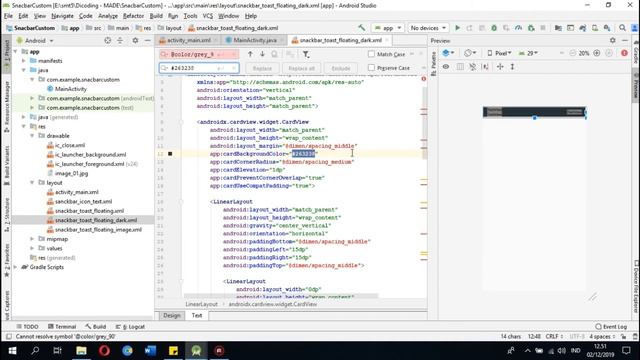Viewport: 640px width, 360px height.
Task: Zoom out the preview with minus icon
Action: (573, 53)
